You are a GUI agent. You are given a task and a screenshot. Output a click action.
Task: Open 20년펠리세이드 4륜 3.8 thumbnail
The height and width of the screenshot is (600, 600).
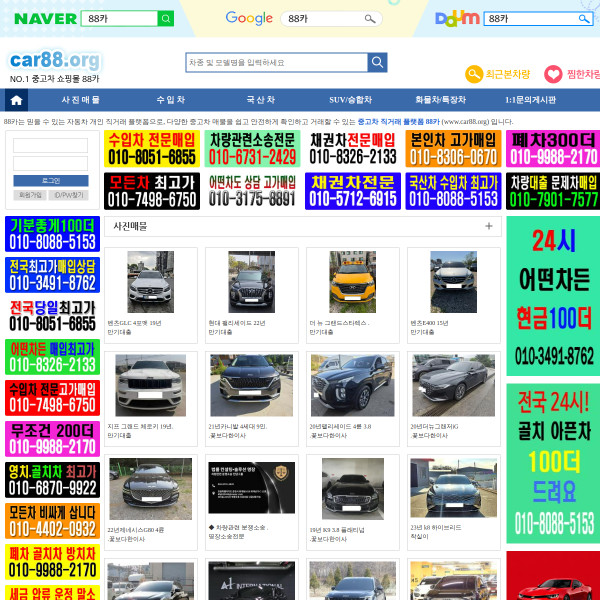(x=352, y=385)
